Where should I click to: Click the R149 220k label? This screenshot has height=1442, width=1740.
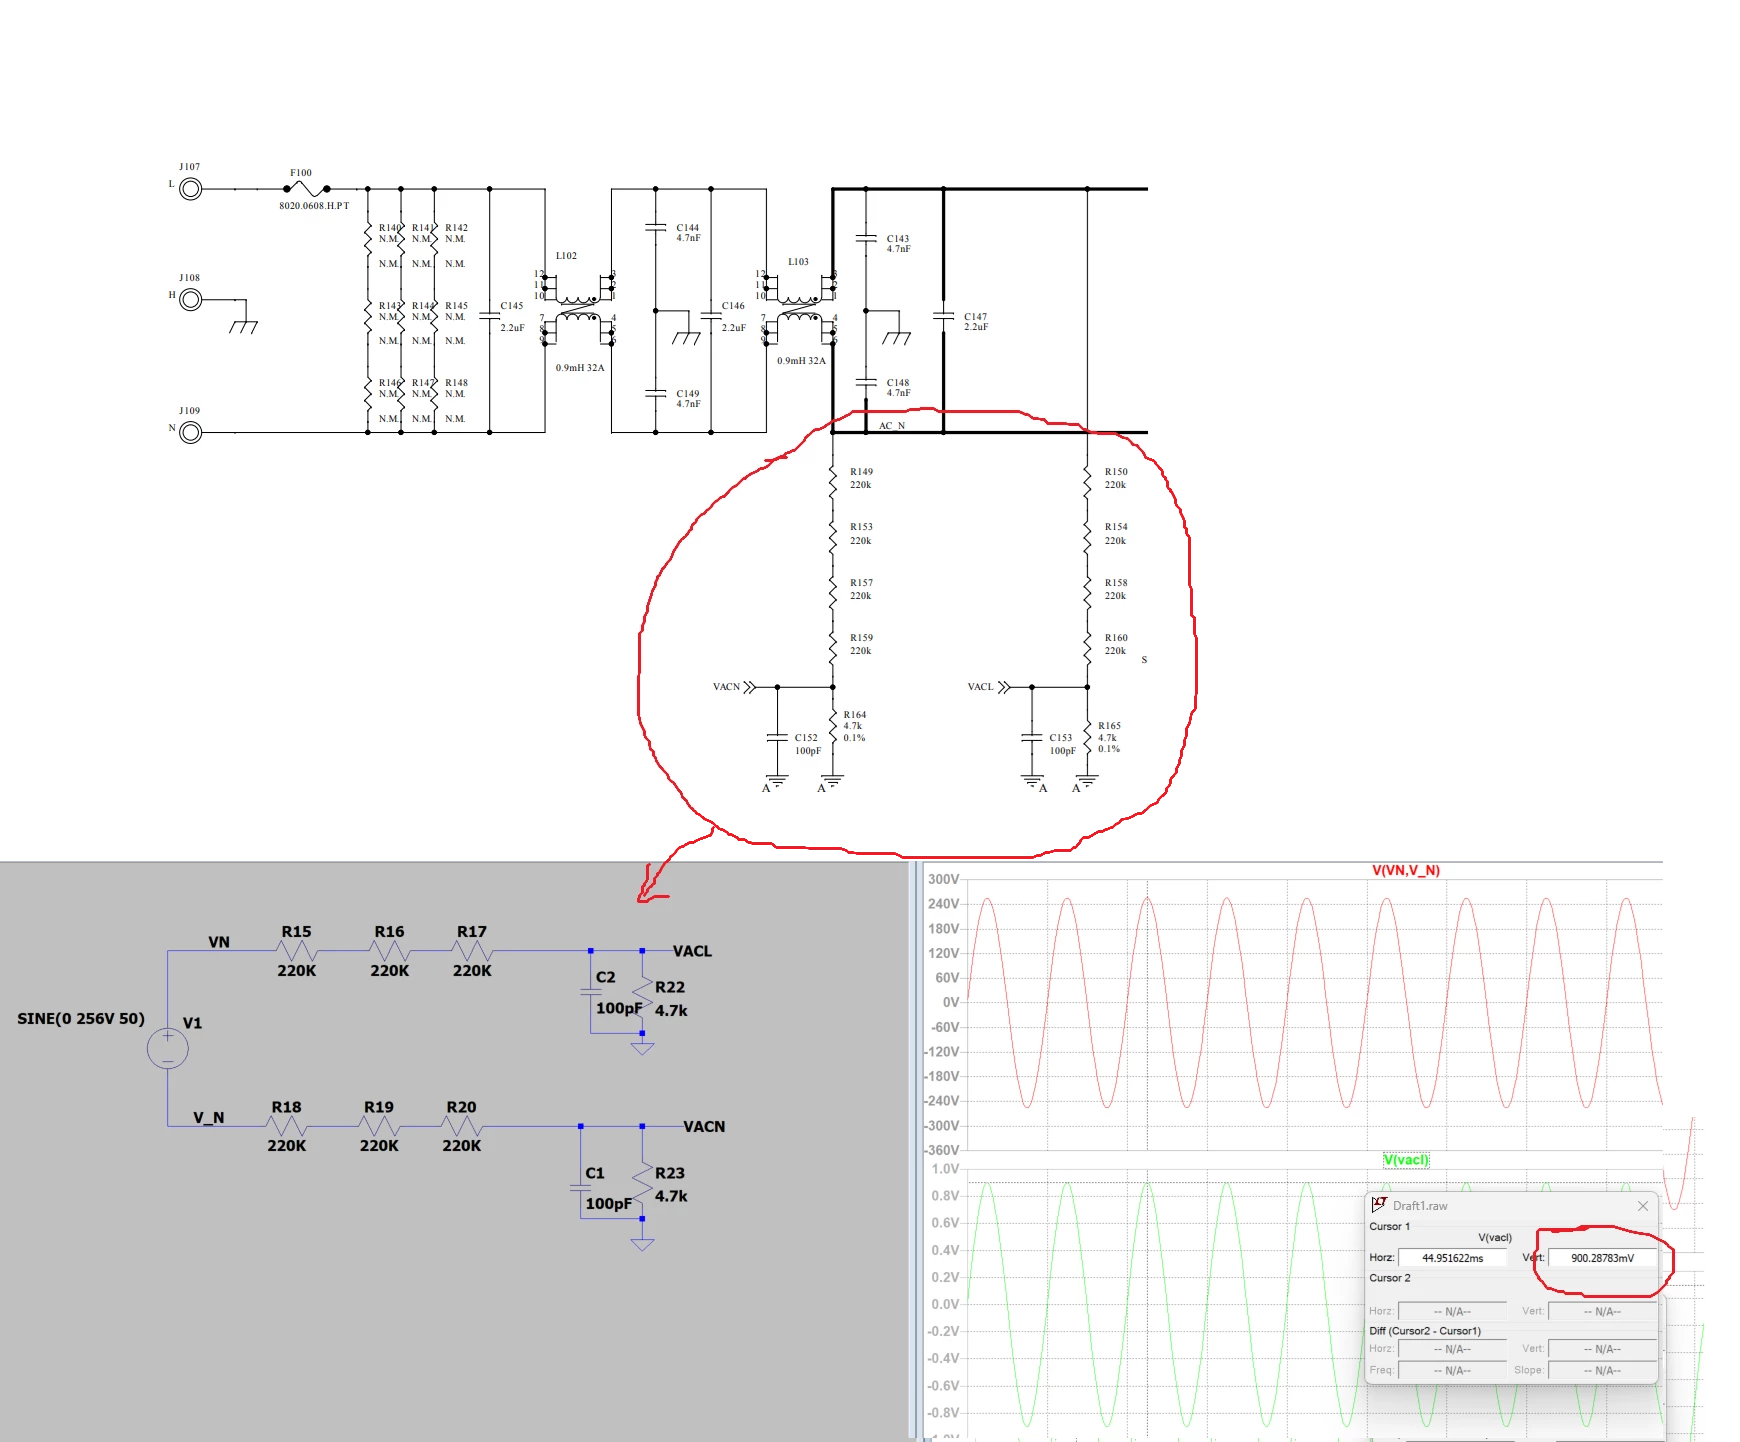pos(861,478)
